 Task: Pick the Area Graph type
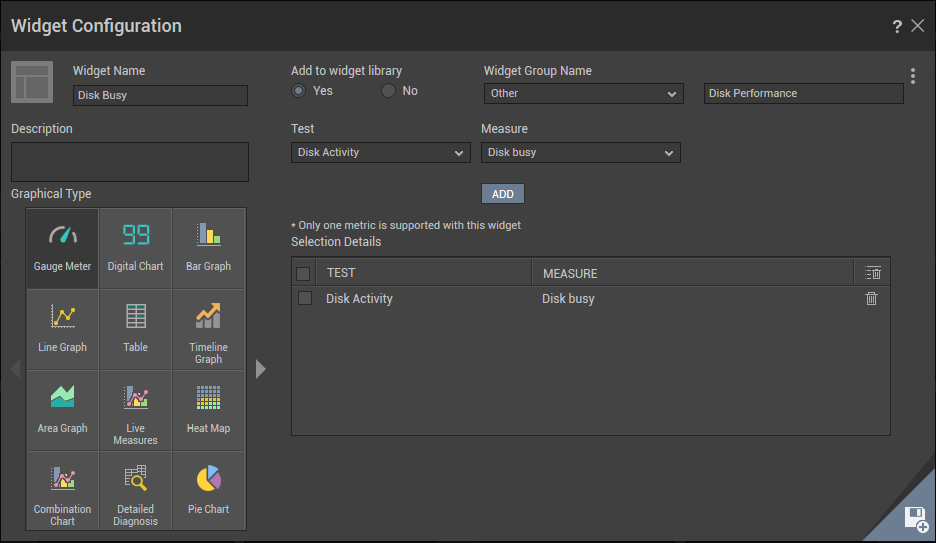62,411
